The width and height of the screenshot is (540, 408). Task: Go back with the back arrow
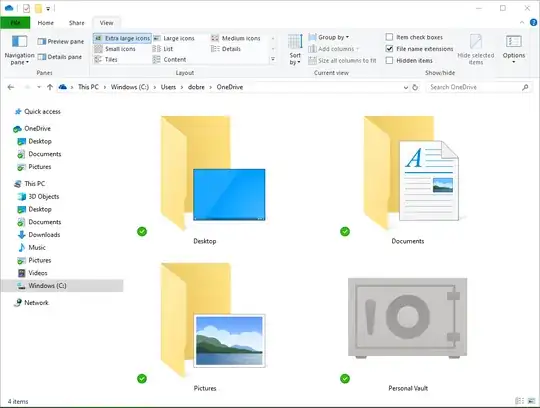pyautogui.click(x=11, y=87)
